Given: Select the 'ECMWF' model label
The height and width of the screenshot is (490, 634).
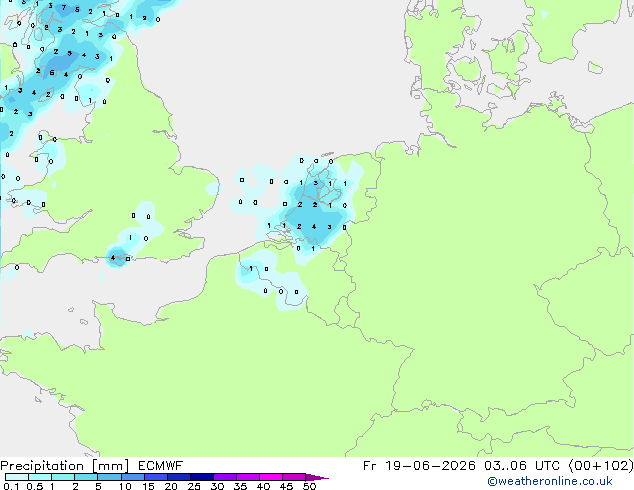Looking at the screenshot, I should point(161,466).
